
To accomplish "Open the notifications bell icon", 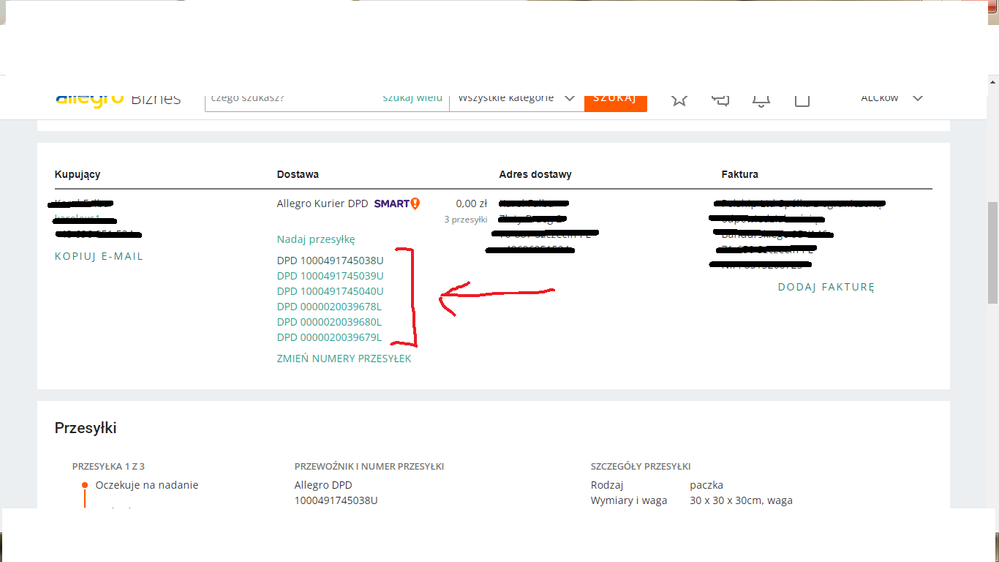I will click(761, 100).
